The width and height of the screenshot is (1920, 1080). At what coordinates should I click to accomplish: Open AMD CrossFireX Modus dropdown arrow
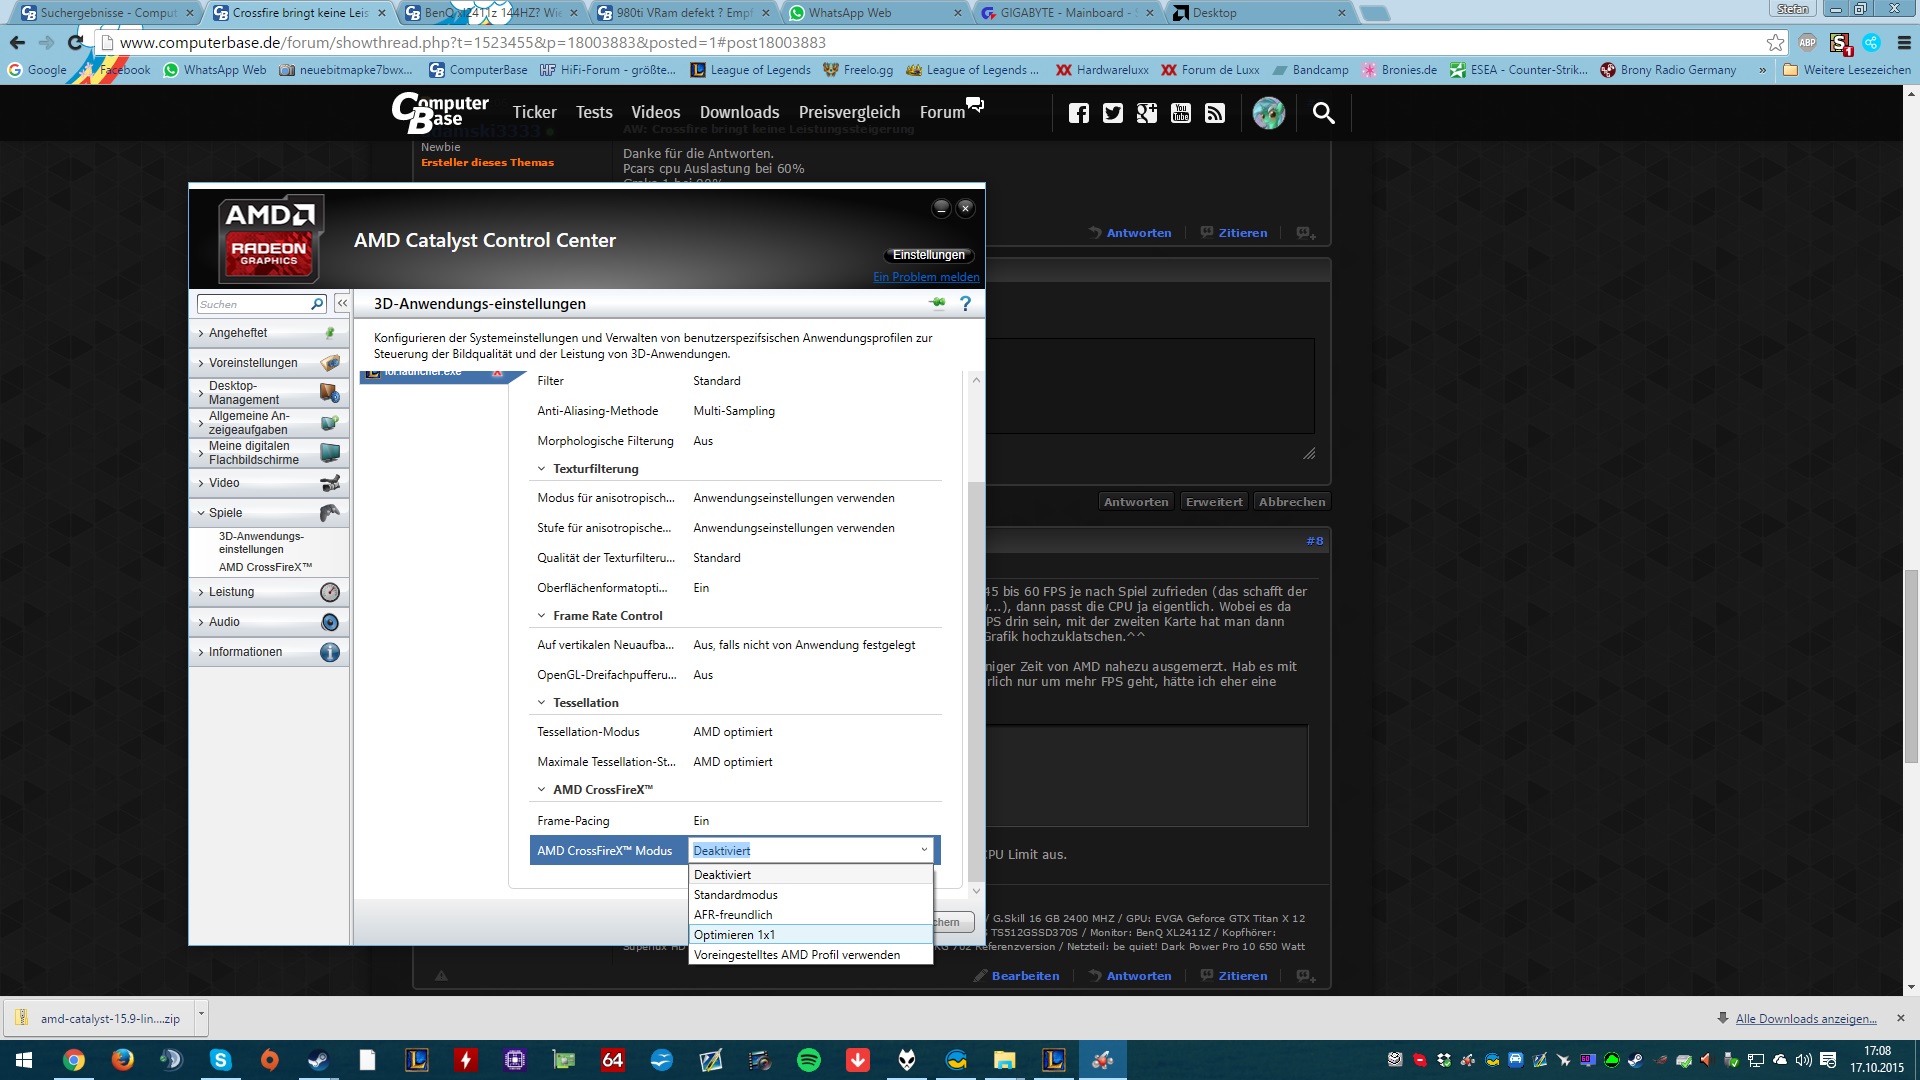point(924,850)
